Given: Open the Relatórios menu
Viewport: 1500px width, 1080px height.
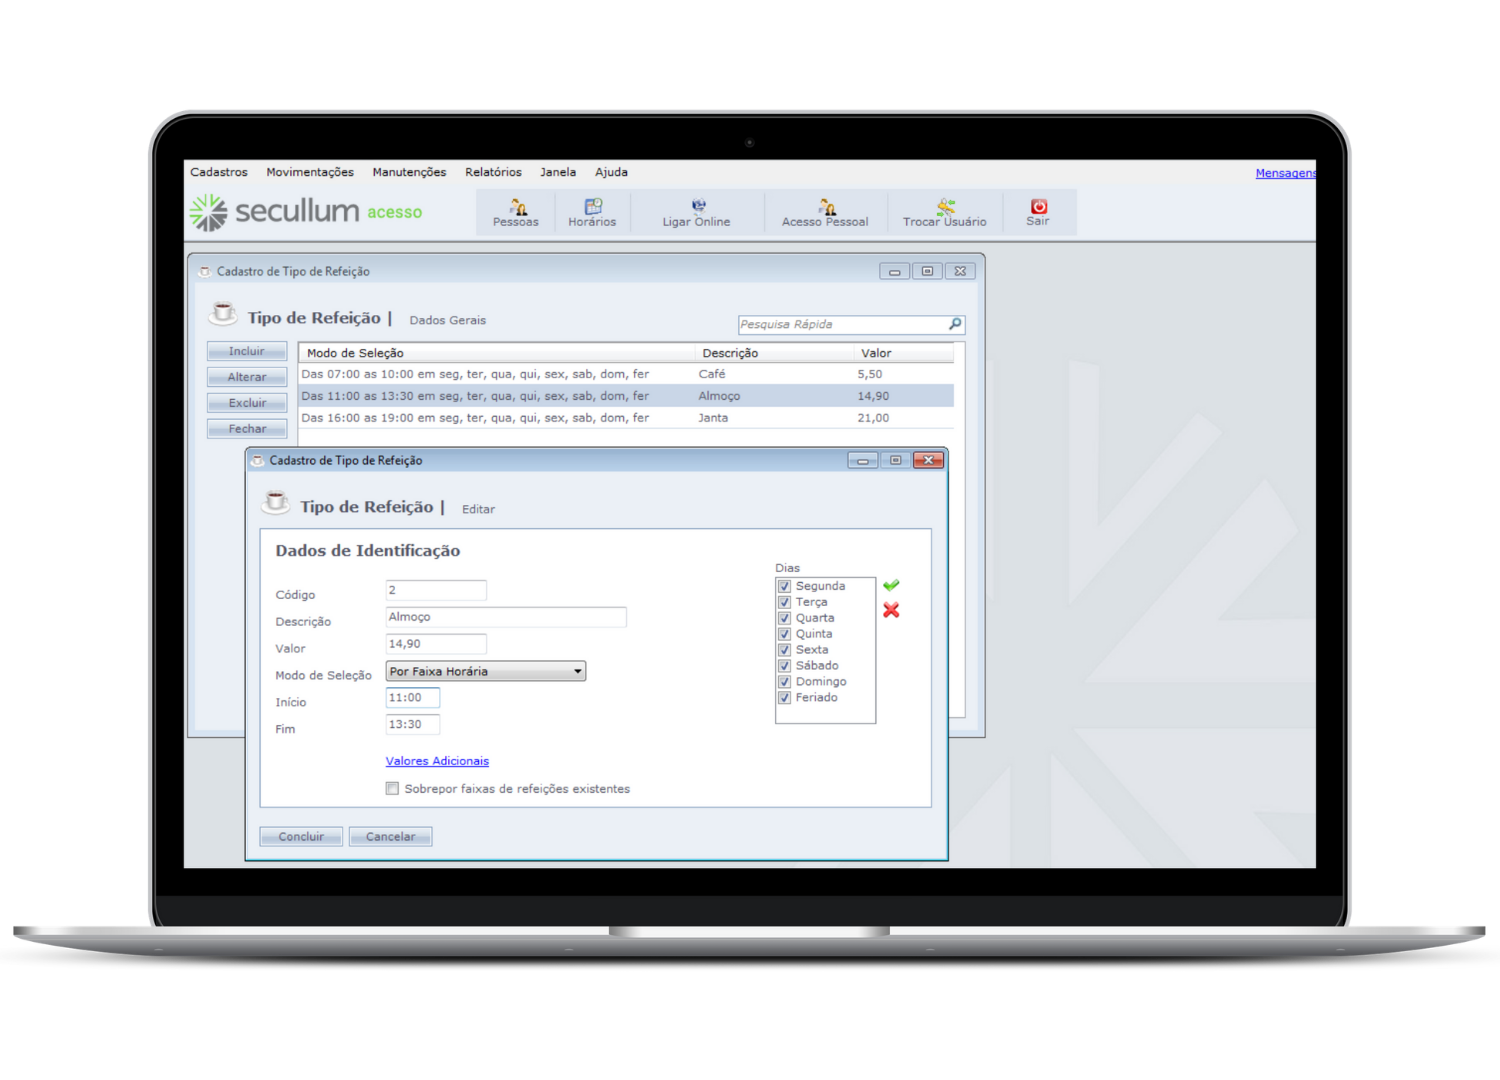Looking at the screenshot, I should pos(493,172).
